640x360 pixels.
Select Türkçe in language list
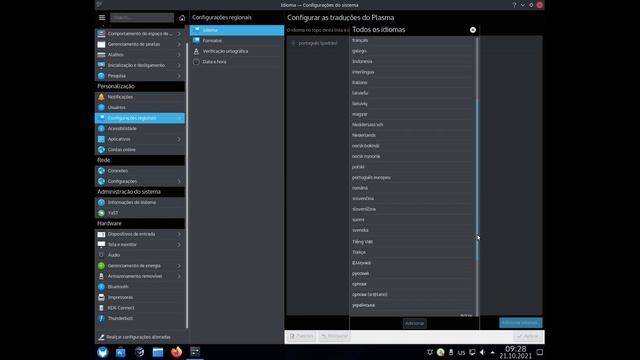tap(412, 252)
